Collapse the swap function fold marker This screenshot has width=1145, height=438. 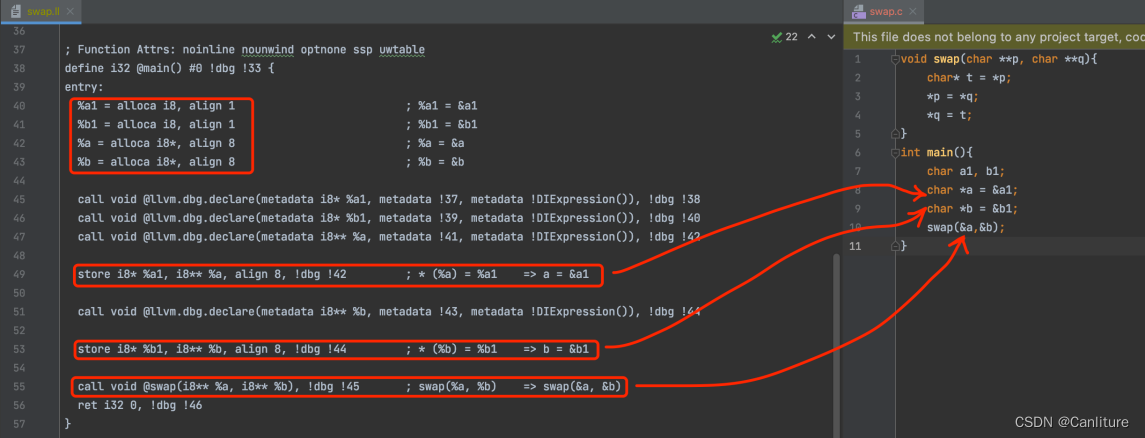click(895, 59)
